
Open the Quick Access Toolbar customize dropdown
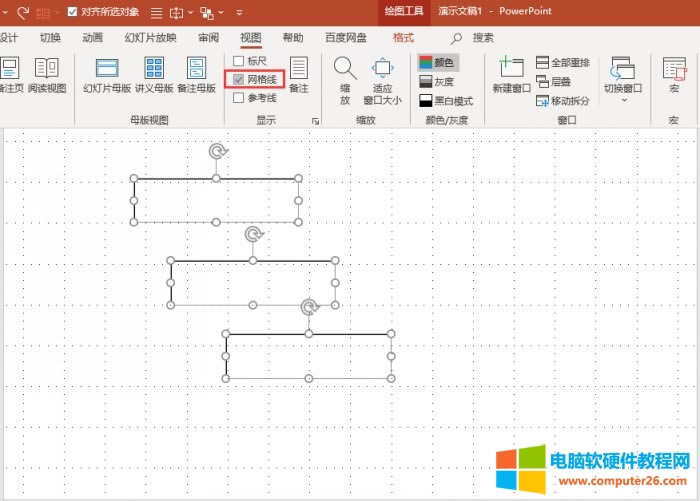[238, 13]
